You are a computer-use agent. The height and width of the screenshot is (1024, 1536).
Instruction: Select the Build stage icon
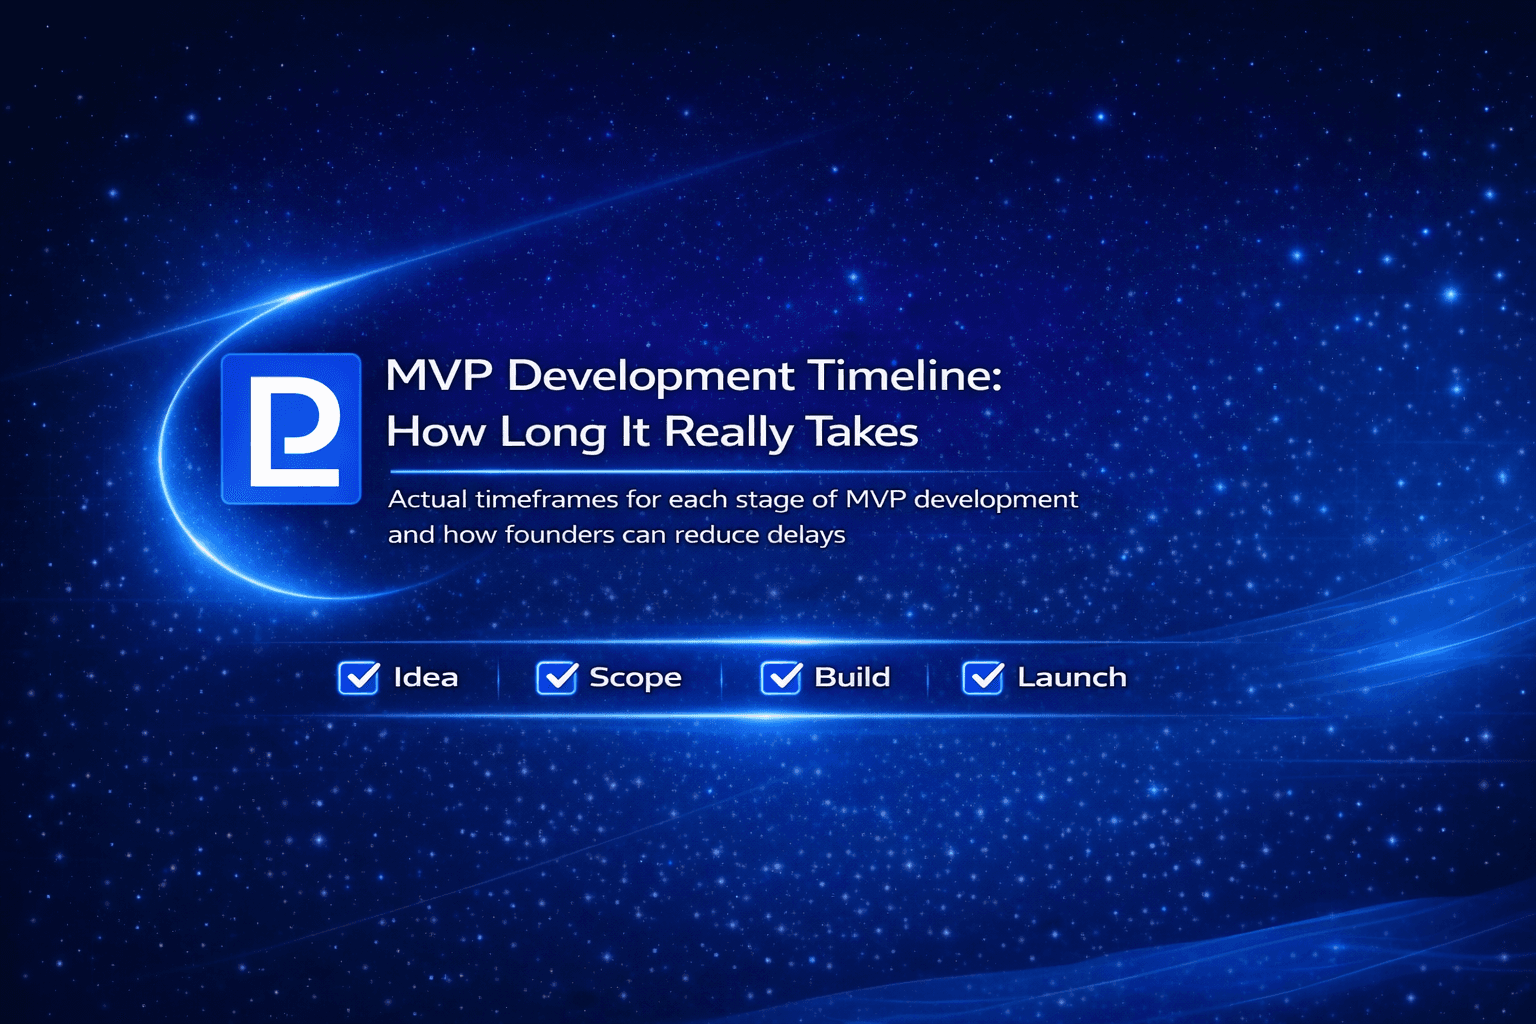coord(782,677)
